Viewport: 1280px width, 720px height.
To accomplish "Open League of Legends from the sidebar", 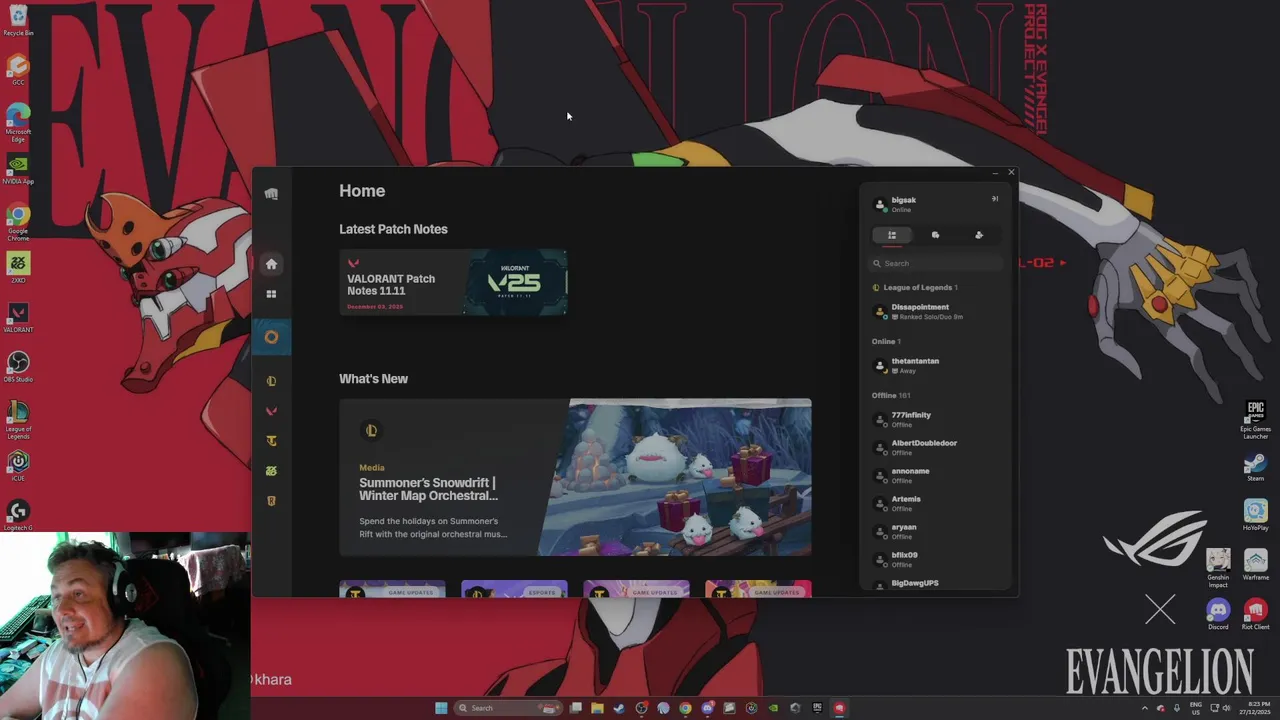I will (x=271, y=381).
